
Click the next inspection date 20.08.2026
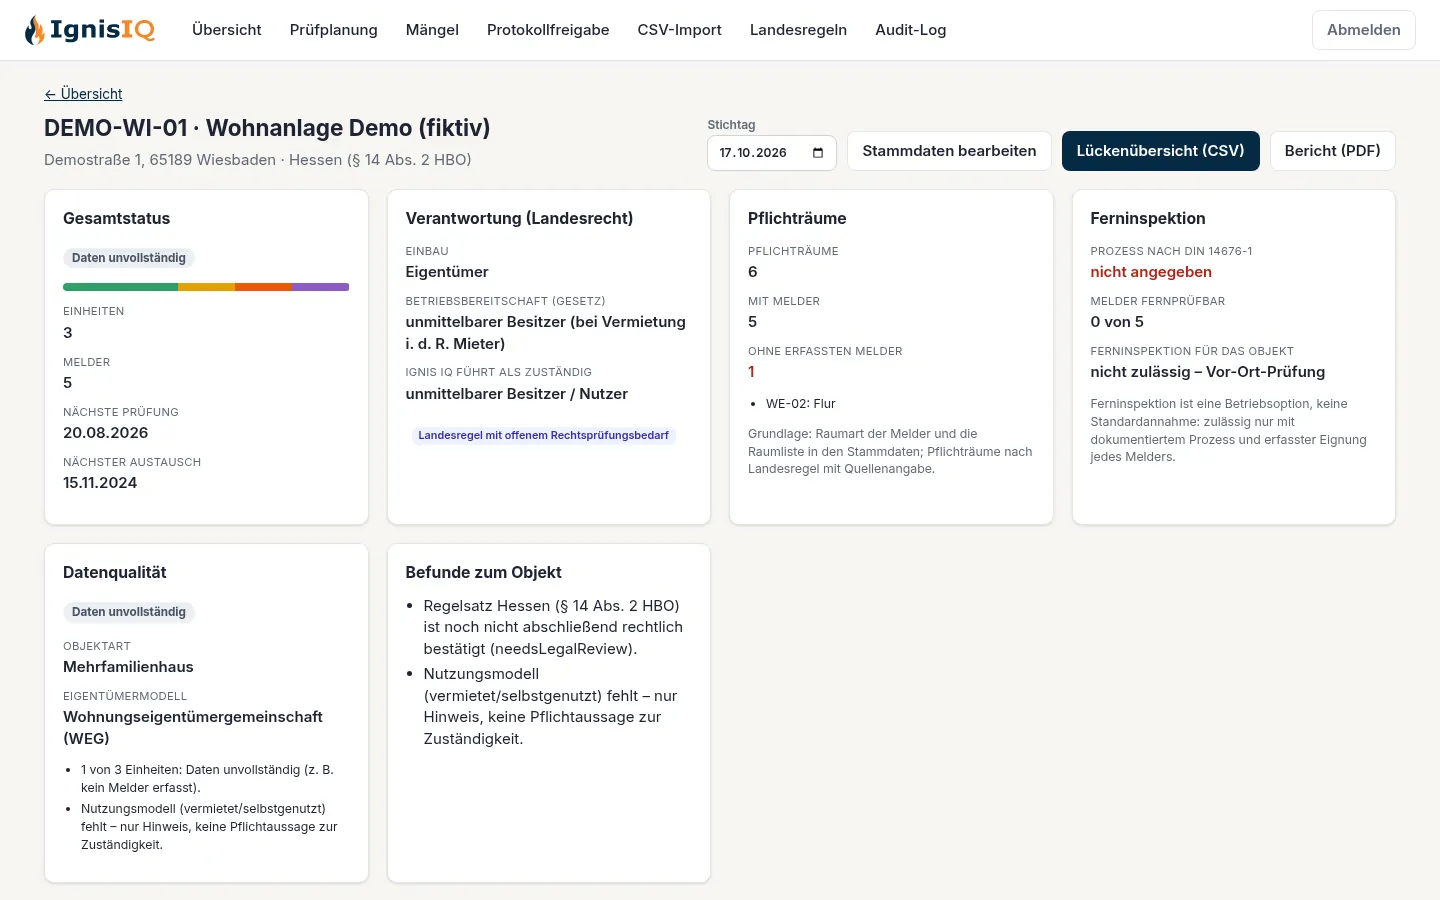[106, 433]
